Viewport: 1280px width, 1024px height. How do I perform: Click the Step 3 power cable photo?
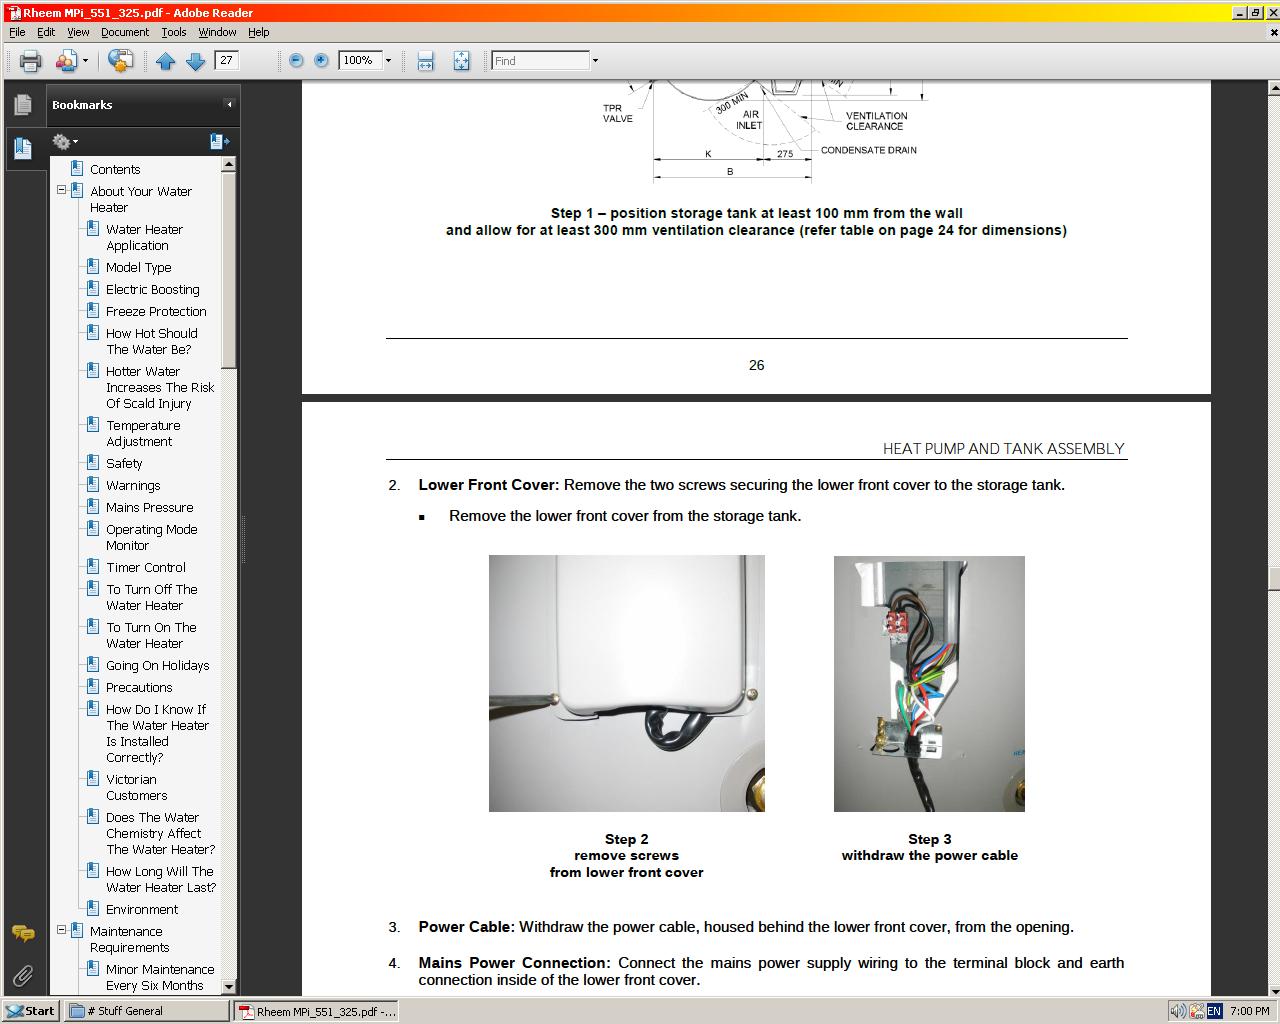click(929, 684)
